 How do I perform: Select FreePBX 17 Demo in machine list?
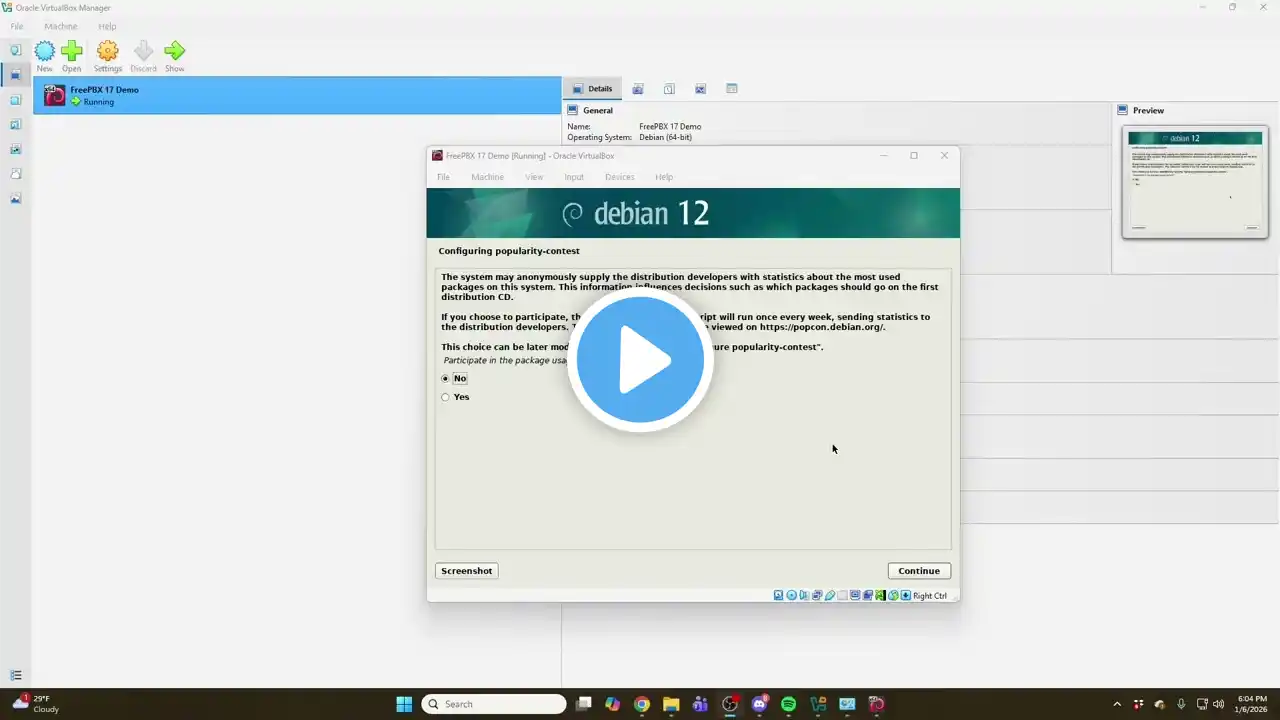pos(297,96)
